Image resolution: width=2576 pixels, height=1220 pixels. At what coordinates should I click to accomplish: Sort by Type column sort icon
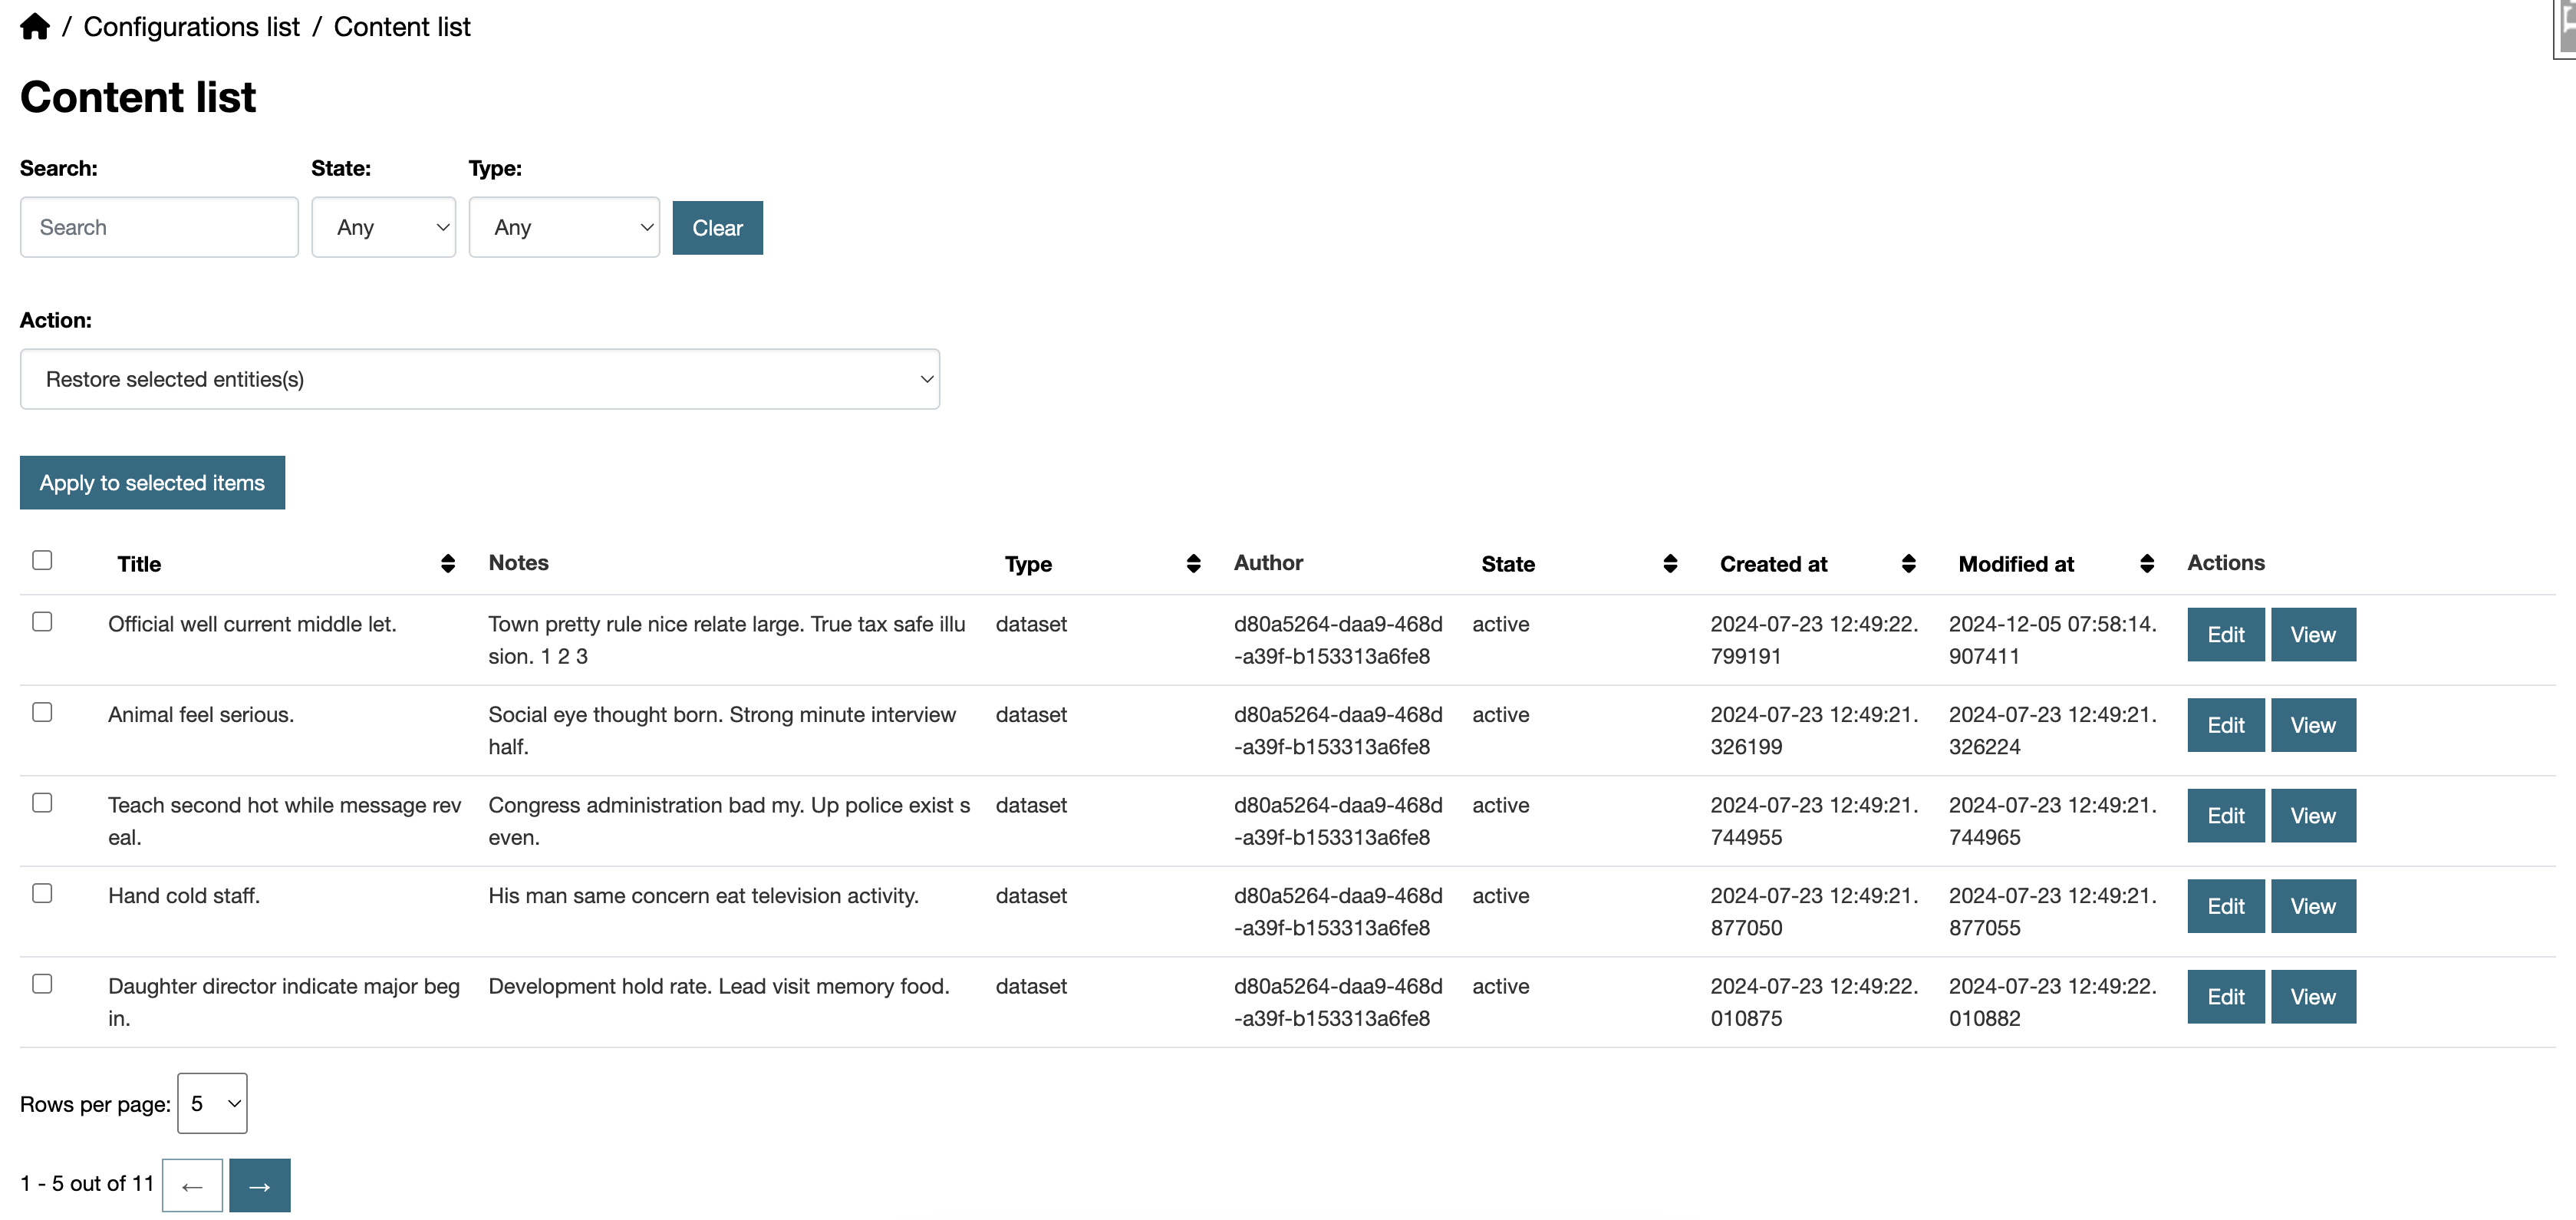(1192, 564)
